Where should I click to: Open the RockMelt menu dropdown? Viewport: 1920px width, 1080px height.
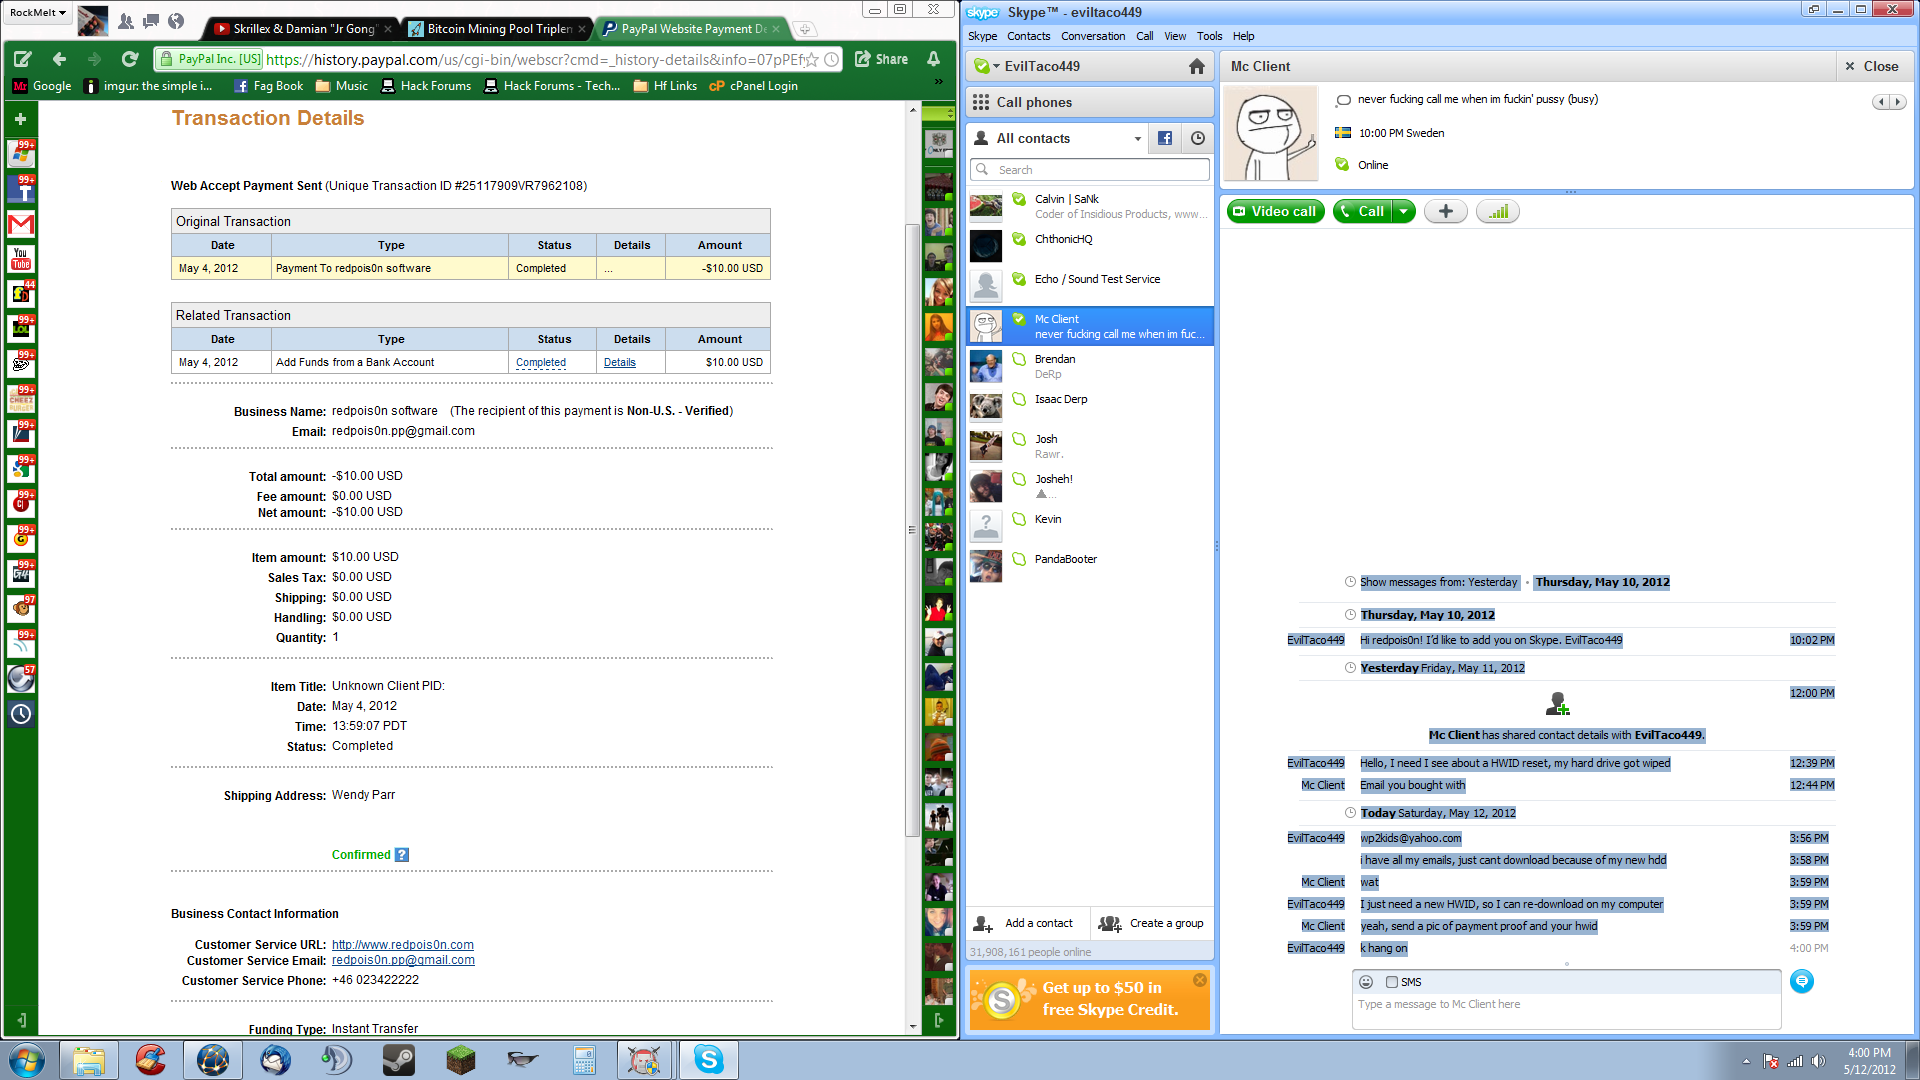click(x=38, y=13)
